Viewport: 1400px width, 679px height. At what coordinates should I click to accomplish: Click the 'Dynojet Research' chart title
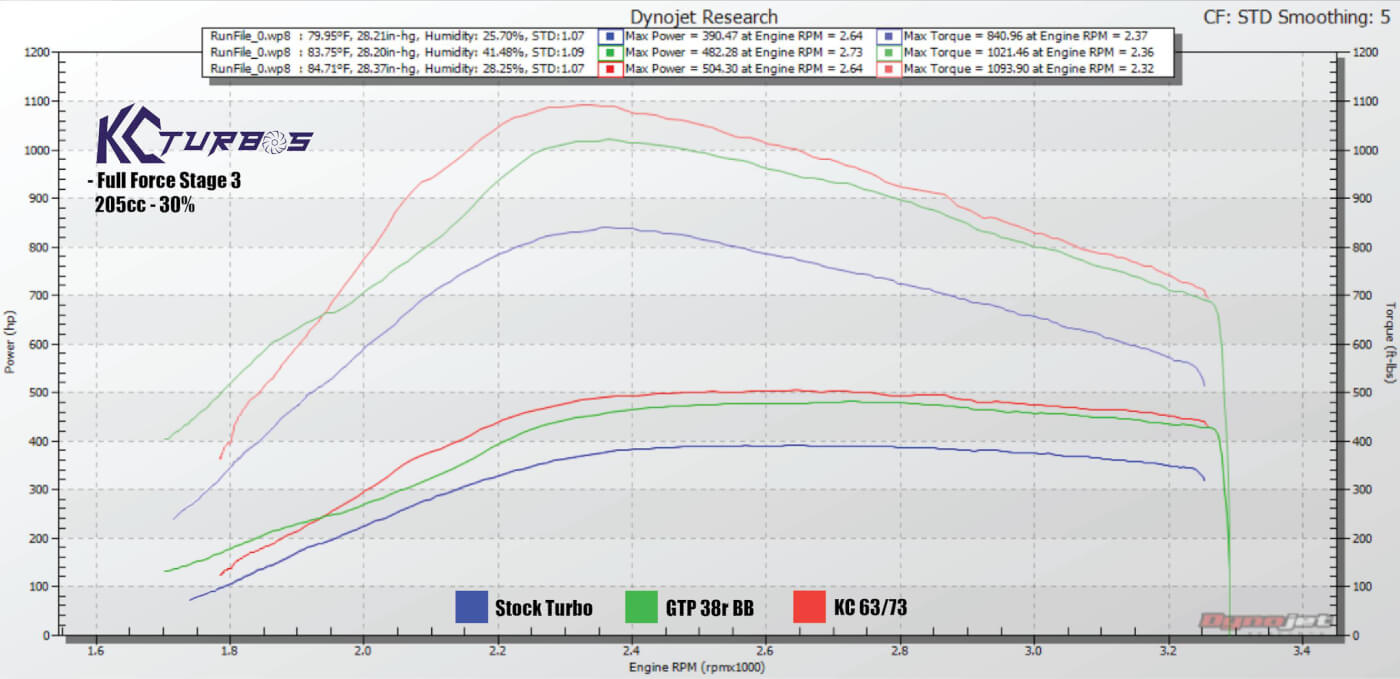704,17
